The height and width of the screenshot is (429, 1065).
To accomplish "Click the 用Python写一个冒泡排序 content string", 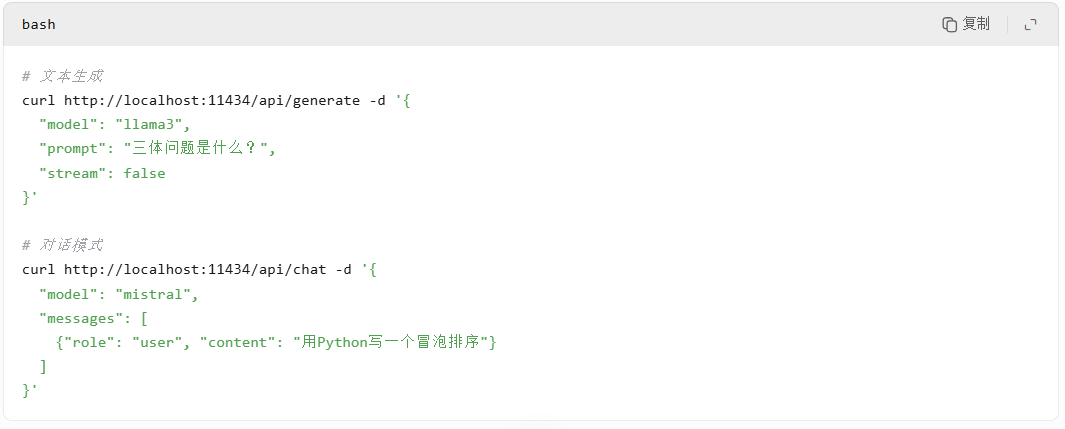I will click(391, 343).
